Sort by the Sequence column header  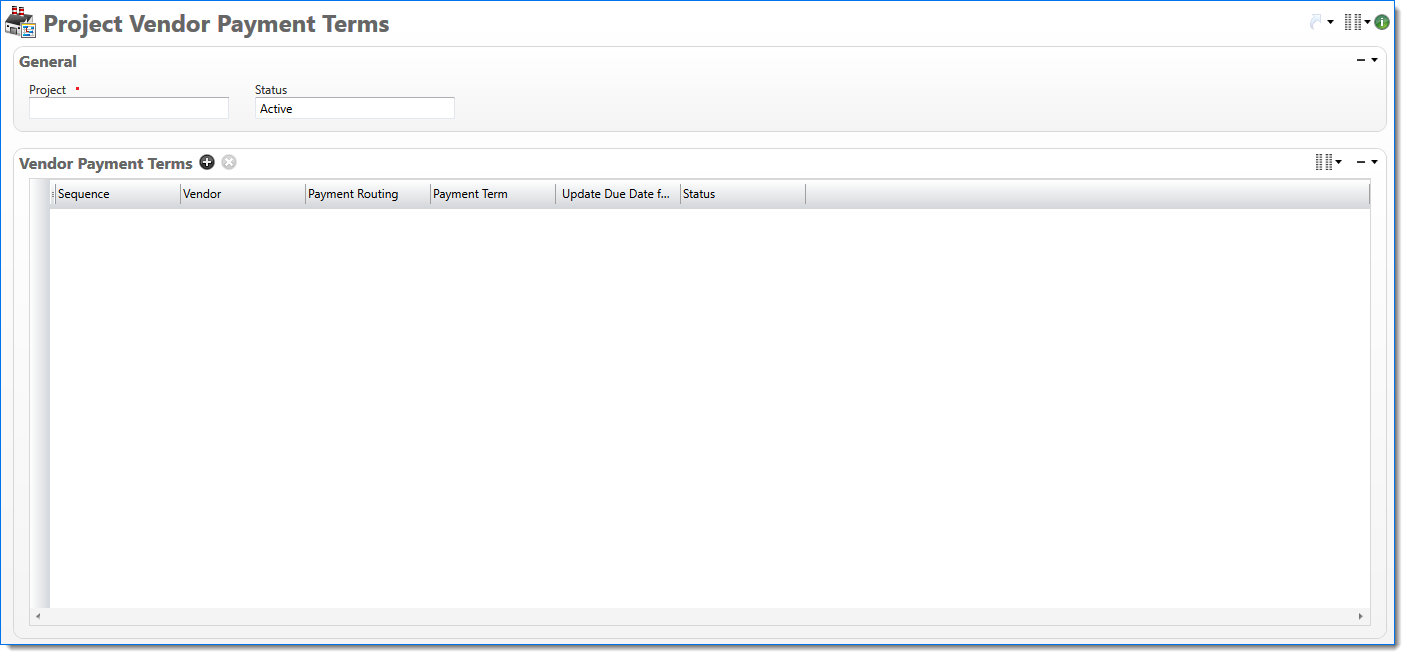pos(115,194)
